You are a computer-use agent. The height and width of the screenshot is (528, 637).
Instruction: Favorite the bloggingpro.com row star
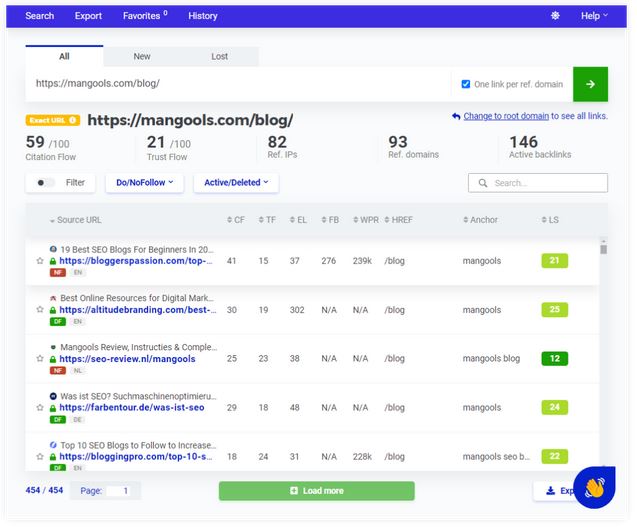click(40, 457)
